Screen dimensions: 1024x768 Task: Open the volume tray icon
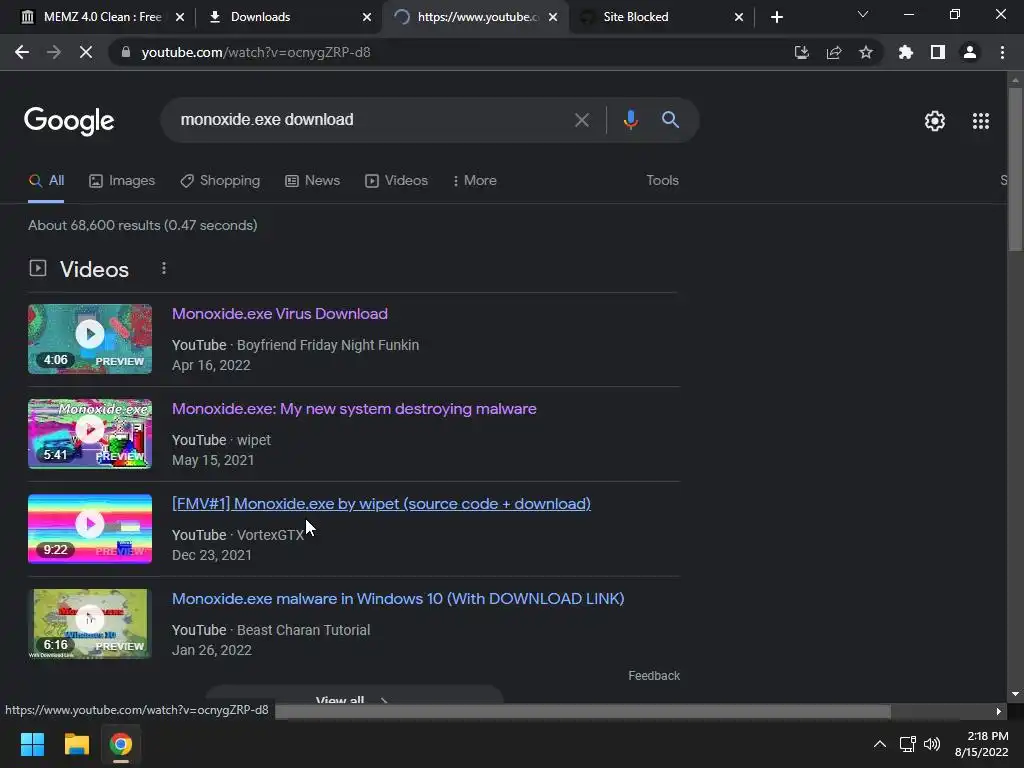point(932,744)
